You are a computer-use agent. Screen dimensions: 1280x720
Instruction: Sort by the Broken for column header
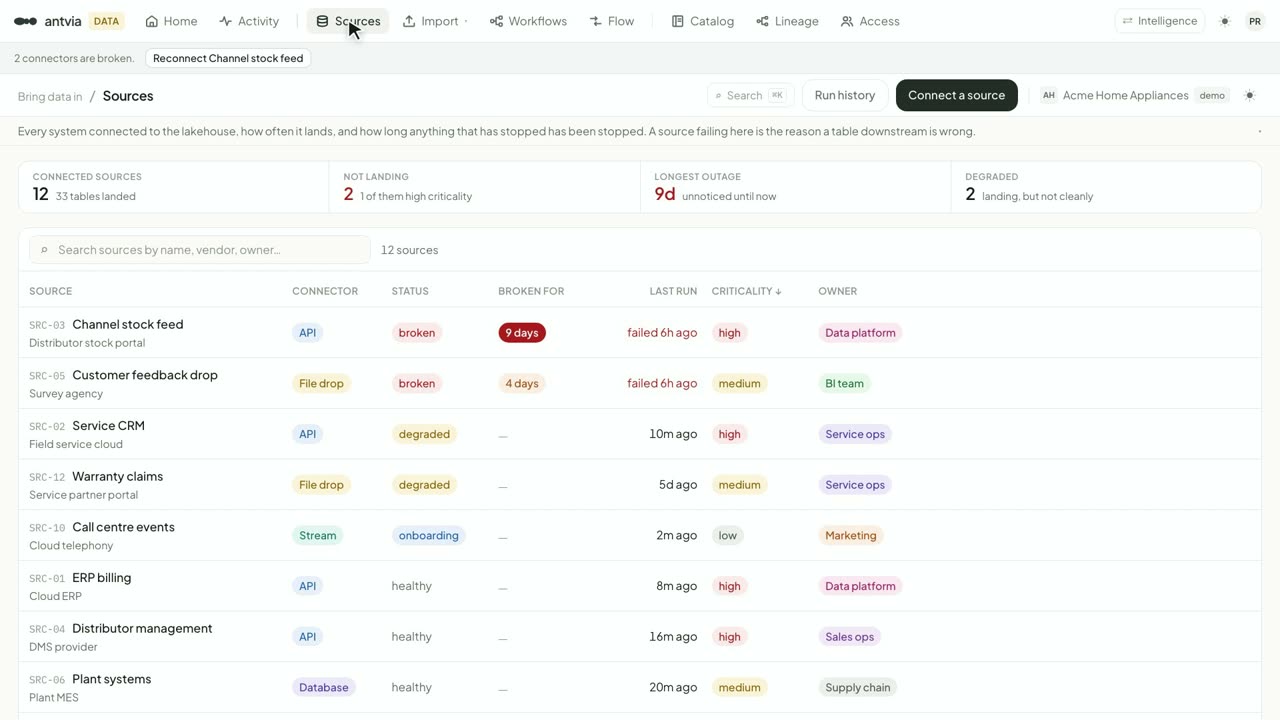pos(531,291)
